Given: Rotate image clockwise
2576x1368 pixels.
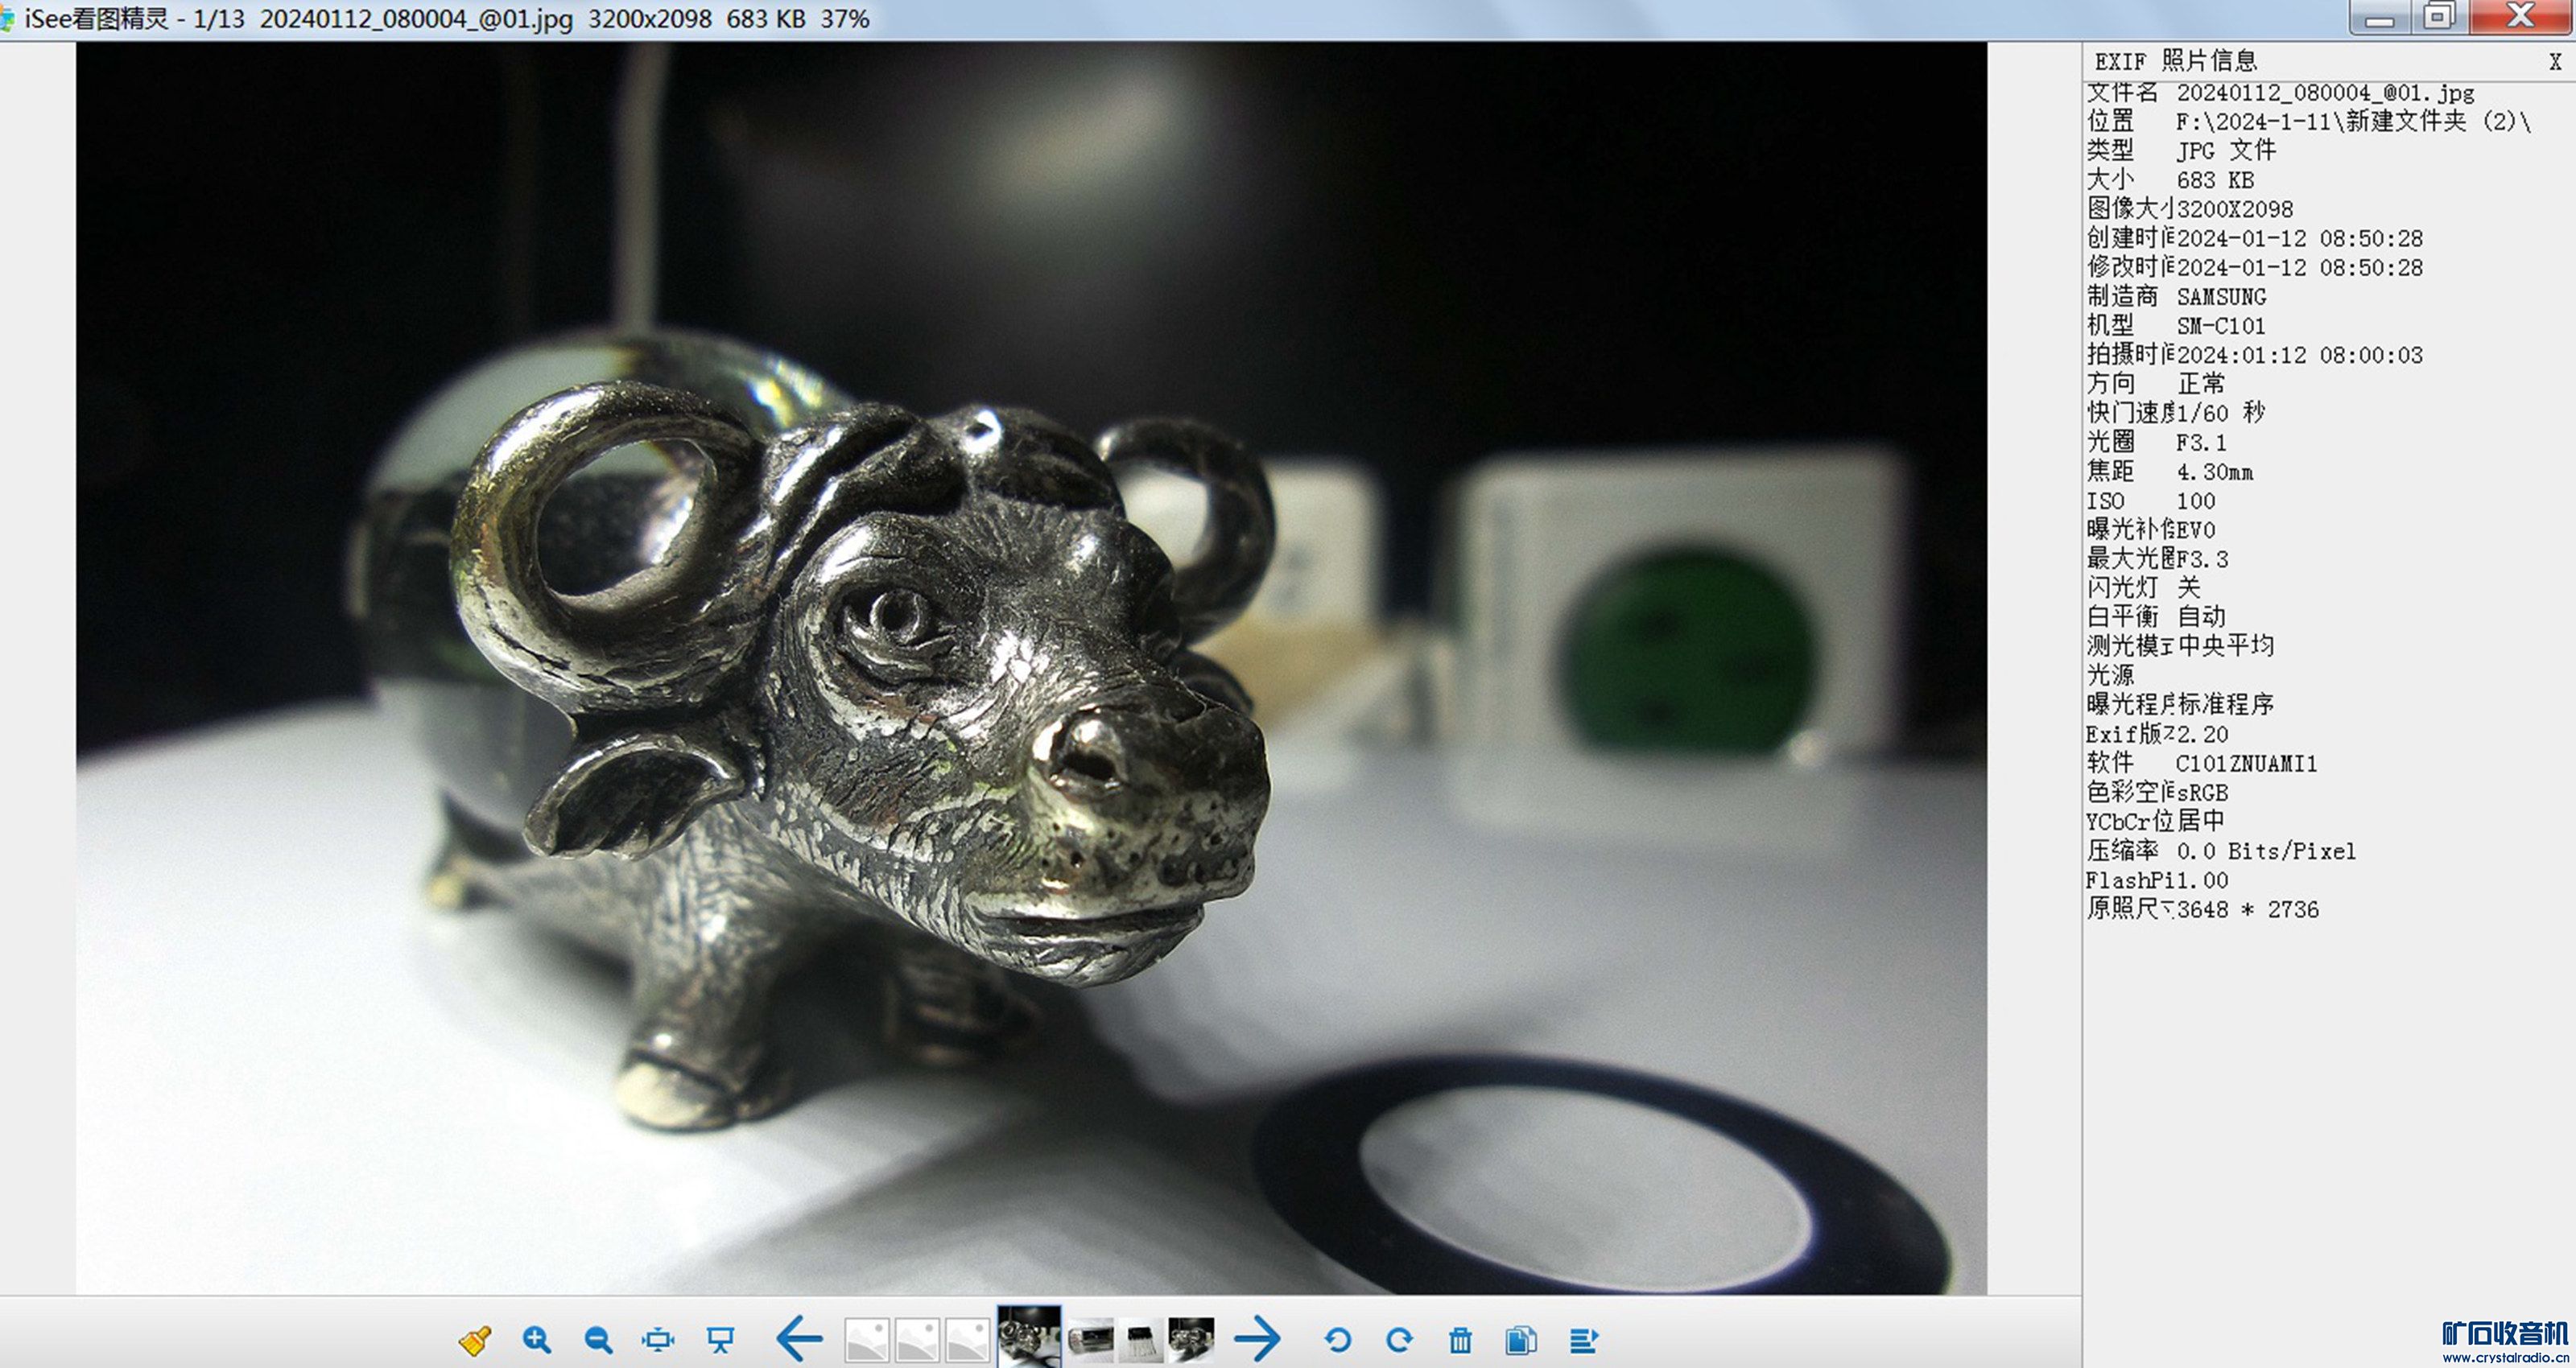Looking at the screenshot, I should point(1399,1339).
